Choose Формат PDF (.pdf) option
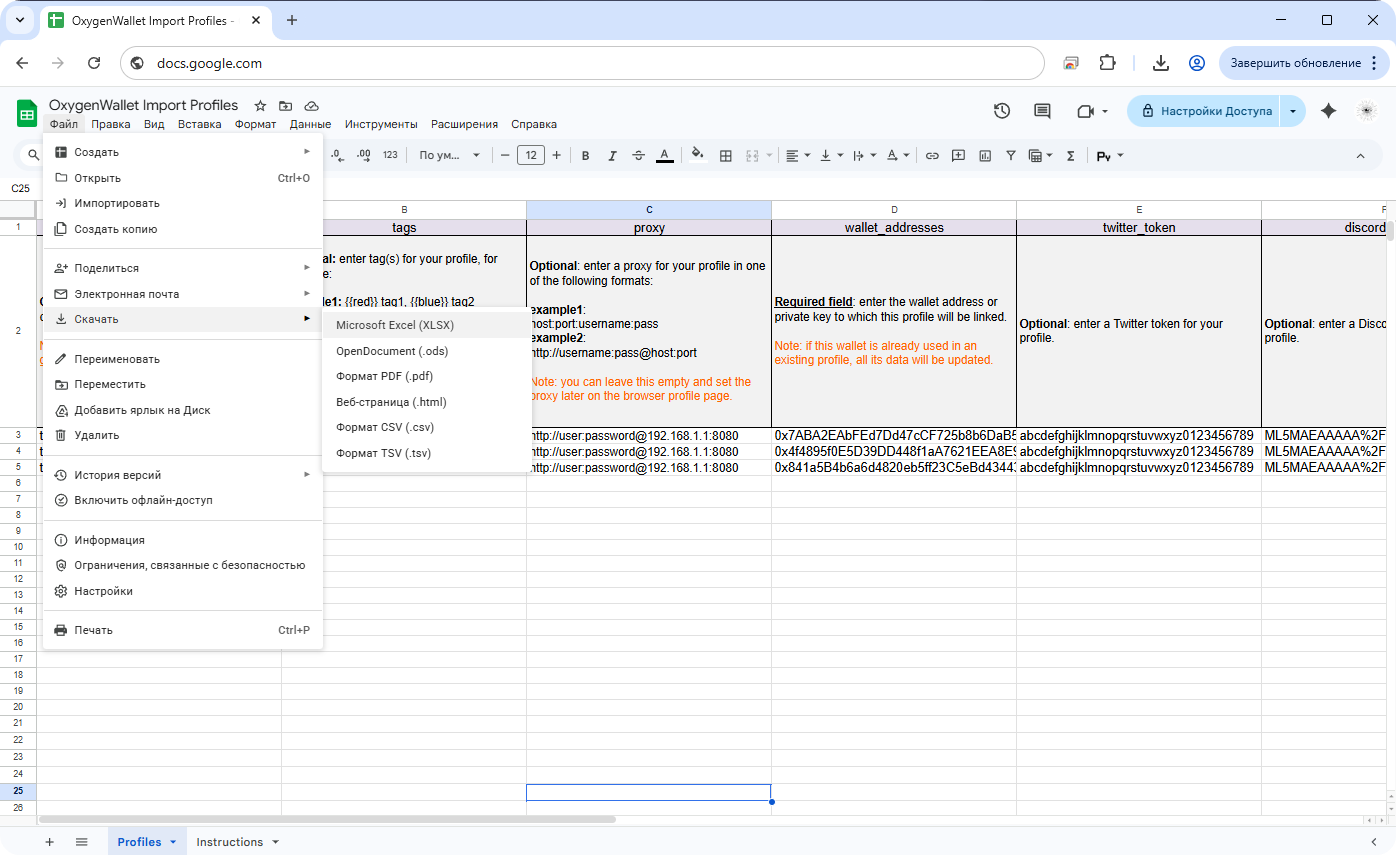This screenshot has height=855, width=1396. (426, 376)
